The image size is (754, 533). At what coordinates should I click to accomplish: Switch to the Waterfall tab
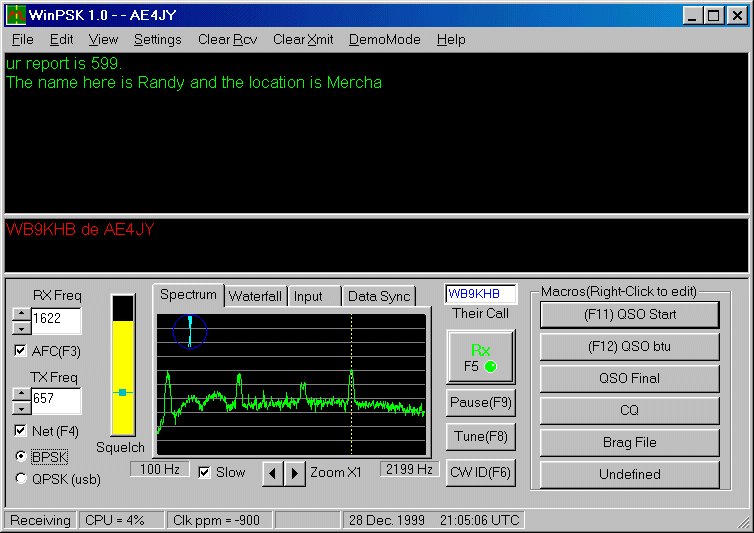255,296
